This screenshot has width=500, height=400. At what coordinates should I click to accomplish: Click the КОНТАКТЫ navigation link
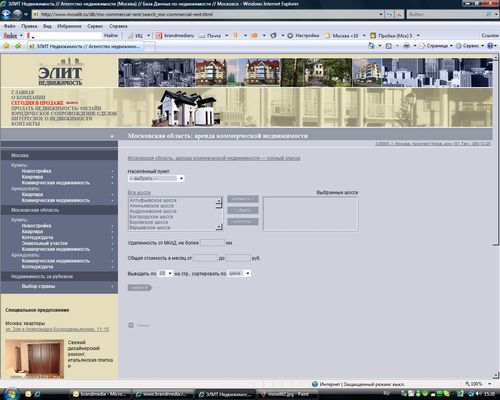click(26, 124)
